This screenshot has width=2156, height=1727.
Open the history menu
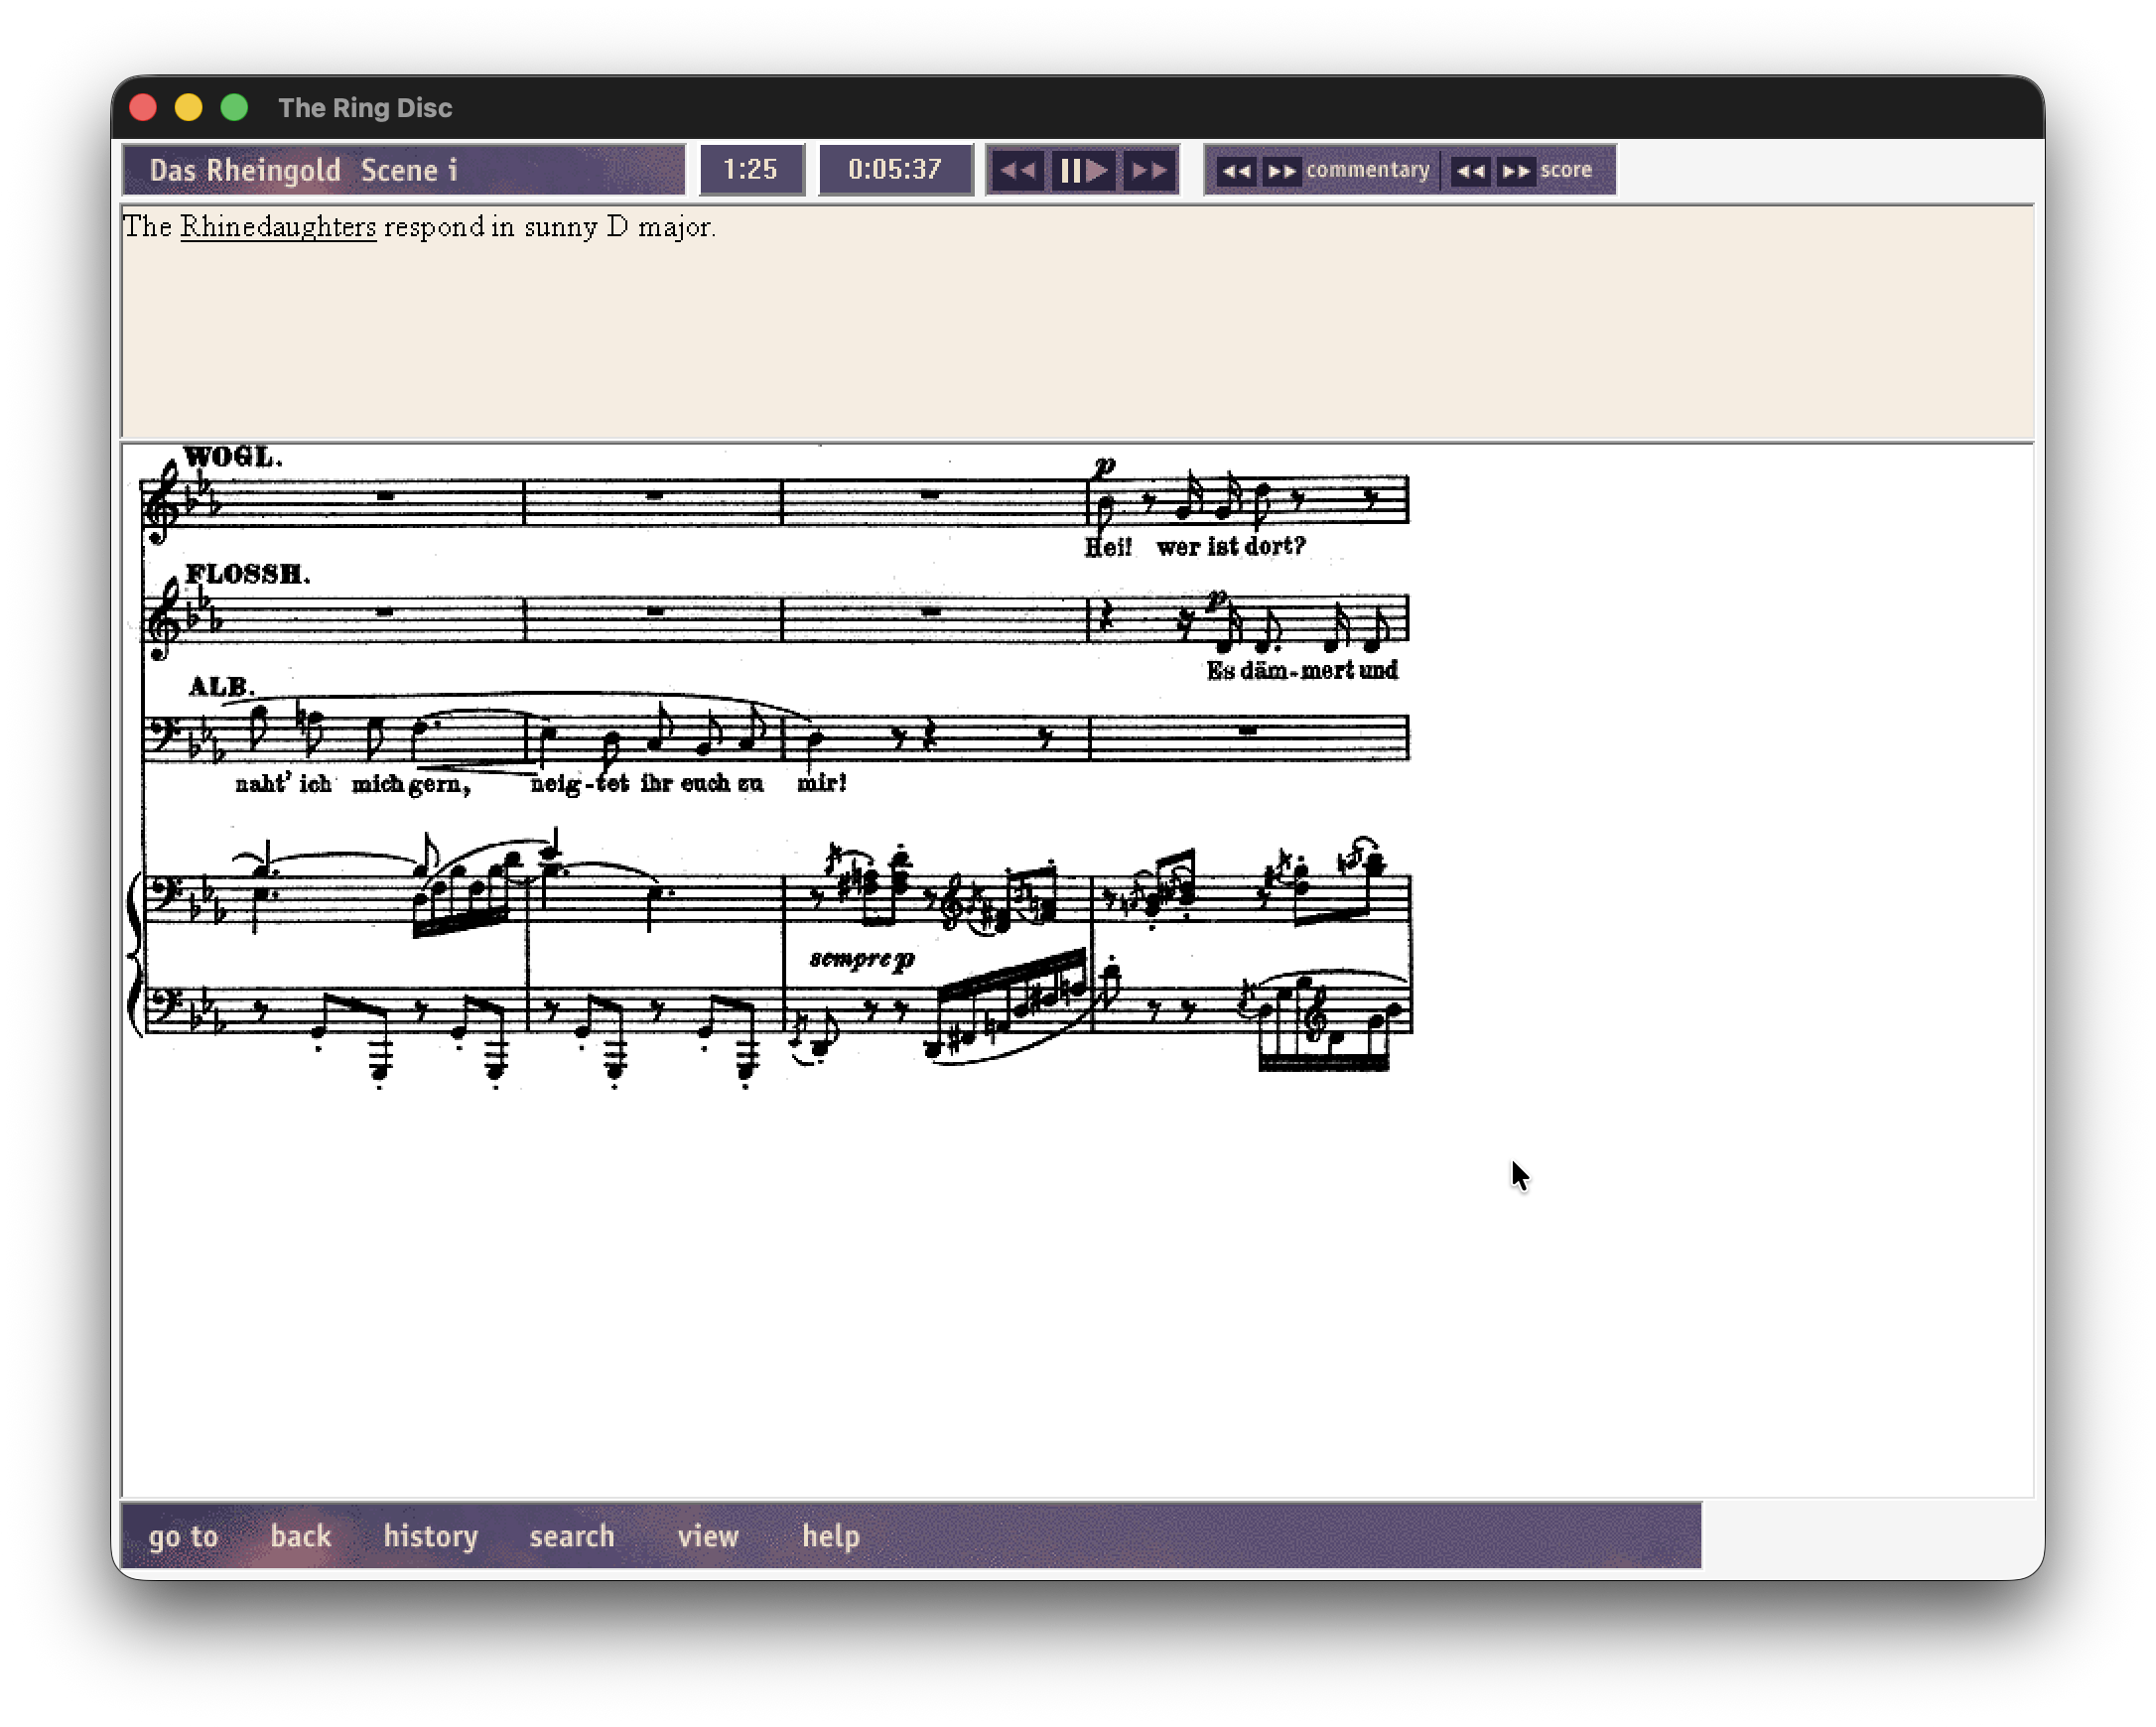point(430,1536)
